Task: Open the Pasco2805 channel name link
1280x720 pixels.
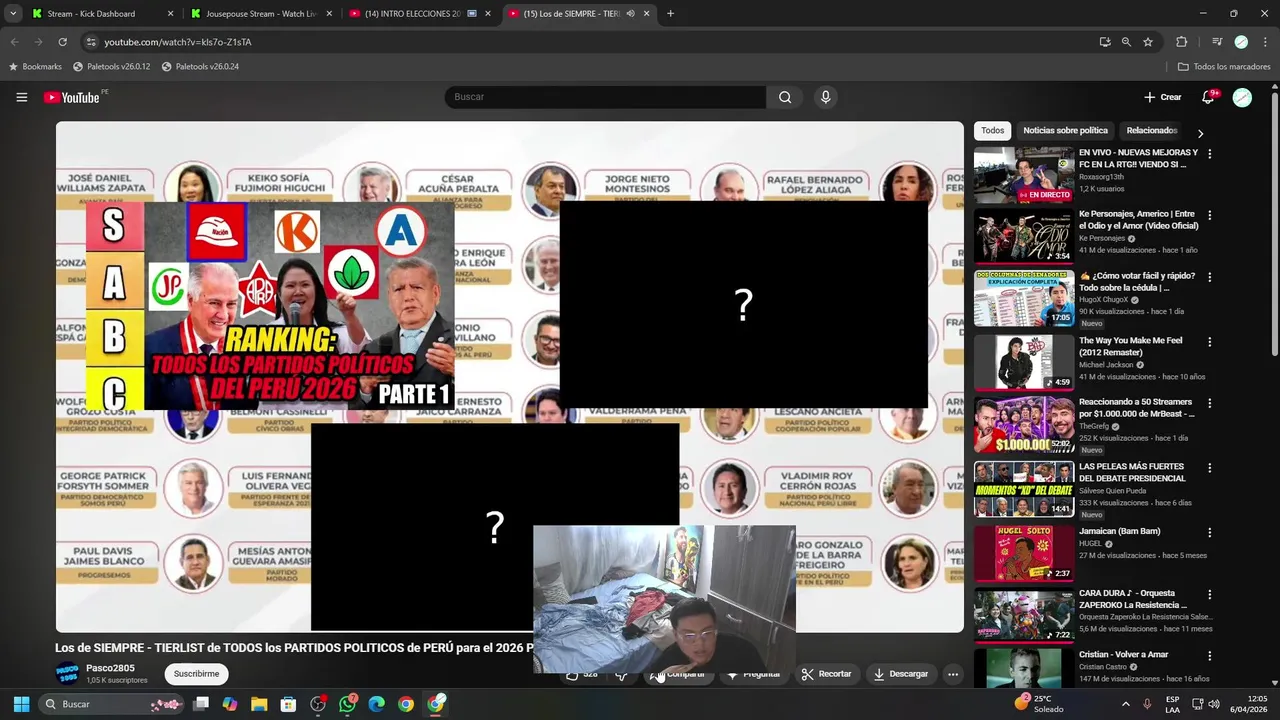Action: point(110,667)
